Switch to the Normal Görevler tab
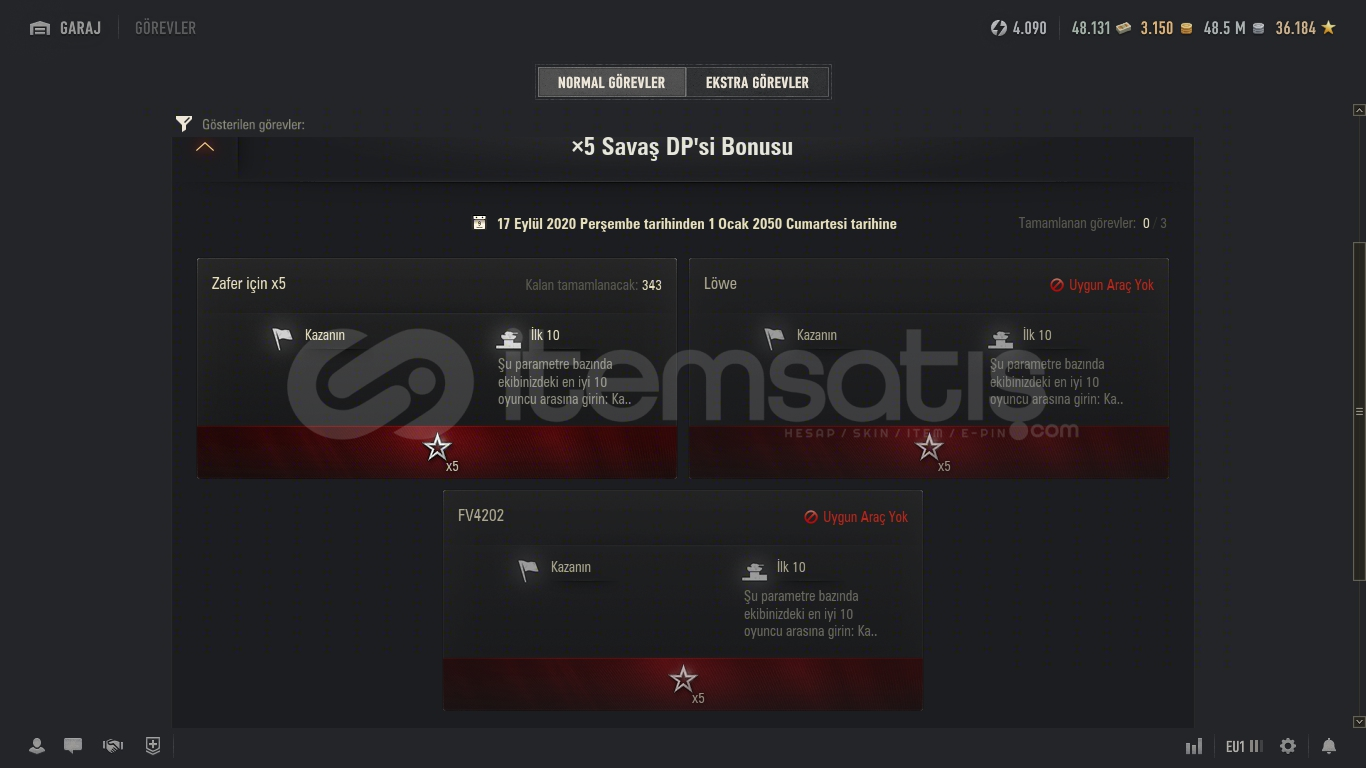Viewport: 1366px width, 768px height. [611, 83]
